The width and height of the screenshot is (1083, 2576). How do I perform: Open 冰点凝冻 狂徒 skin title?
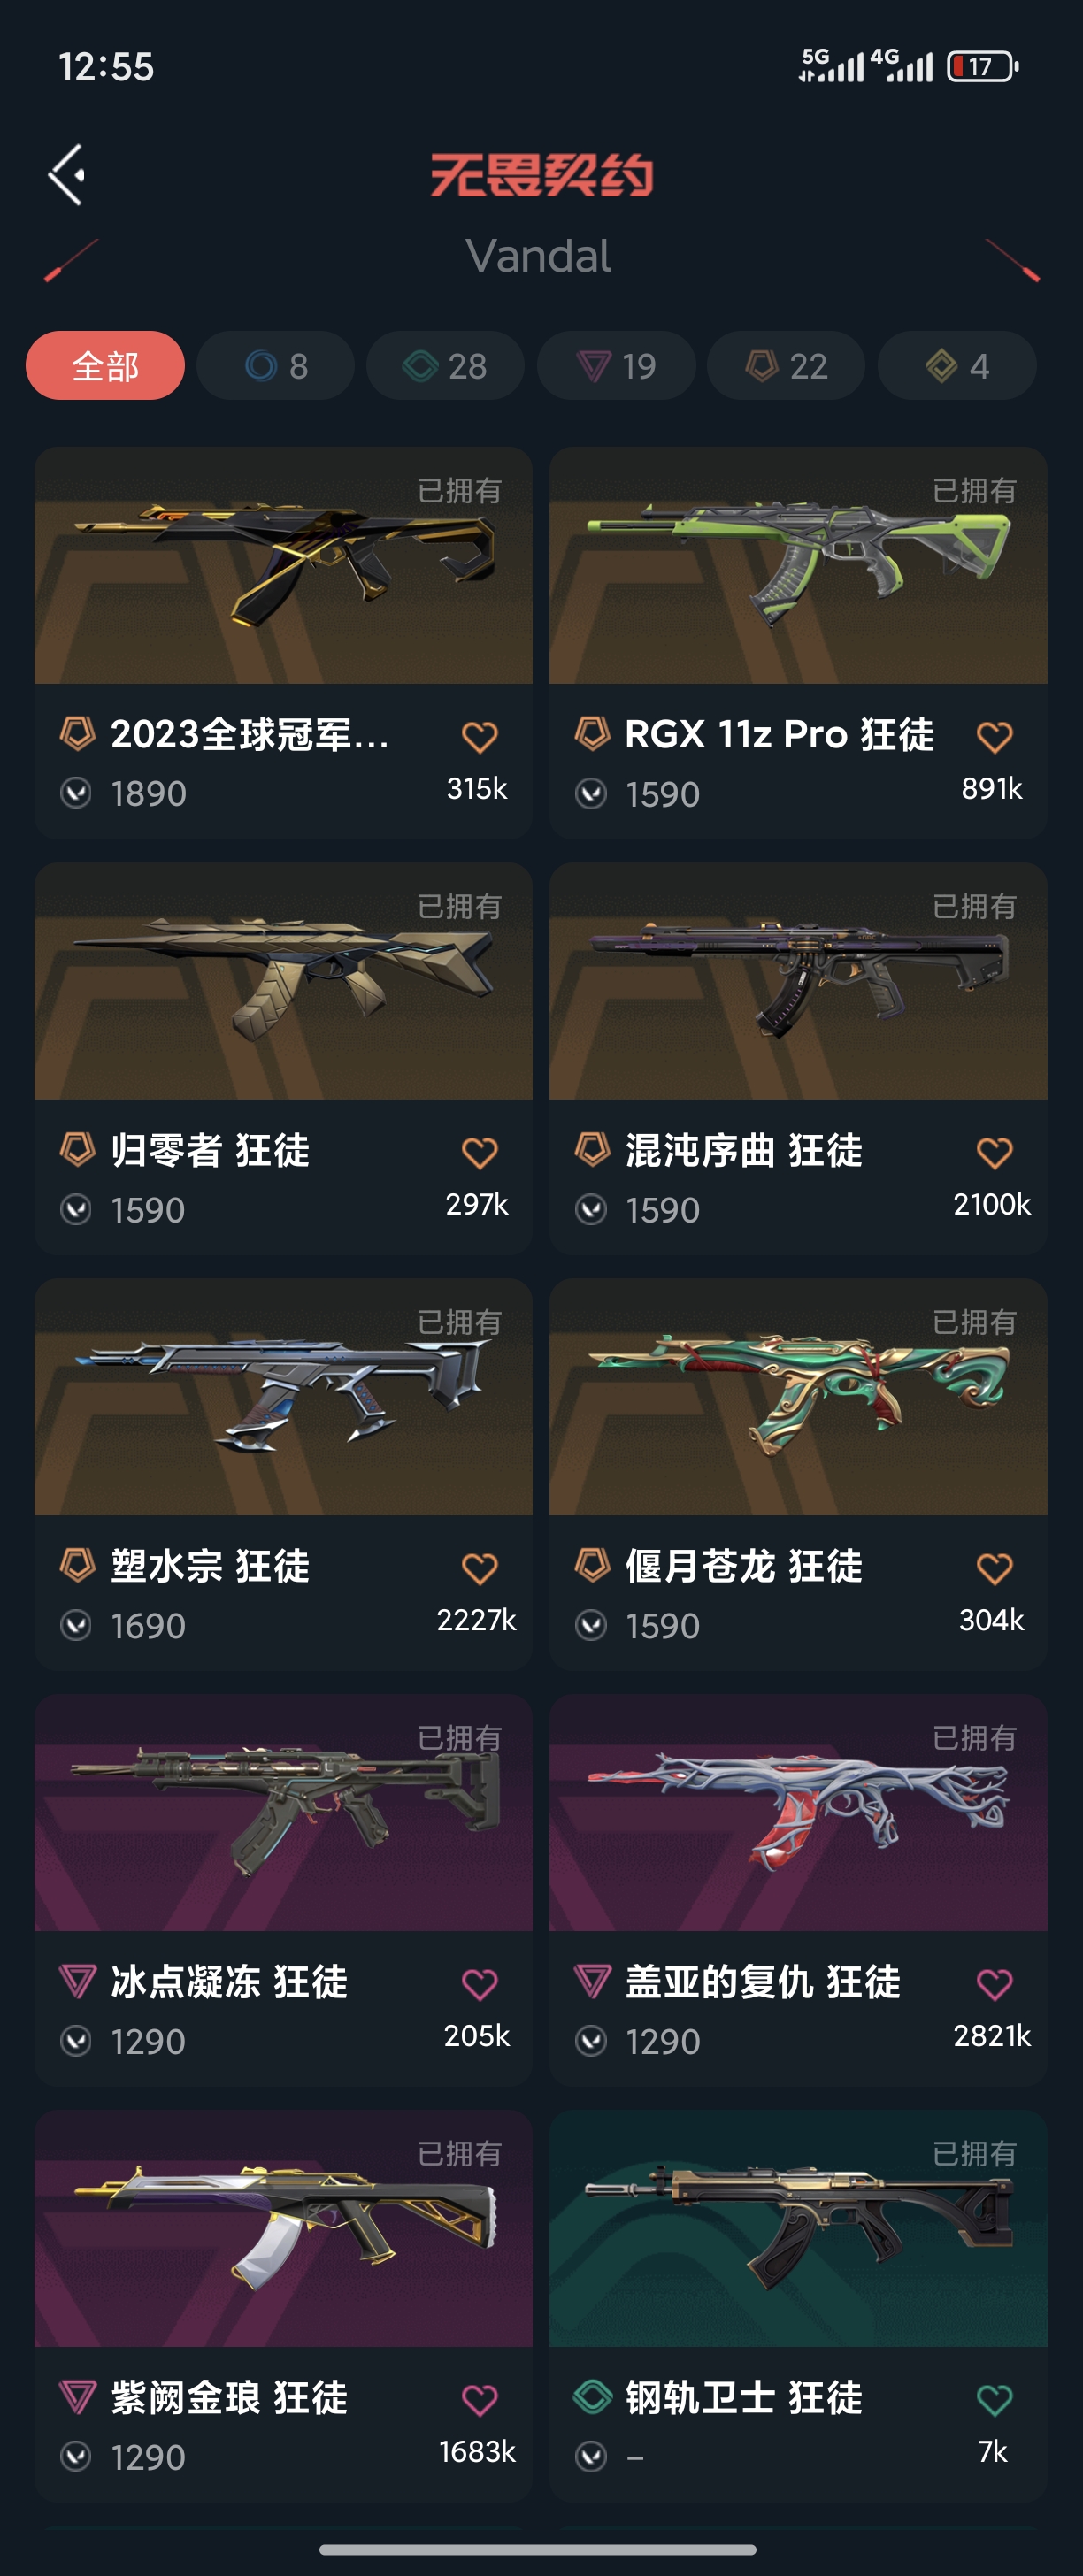pos(229,1982)
